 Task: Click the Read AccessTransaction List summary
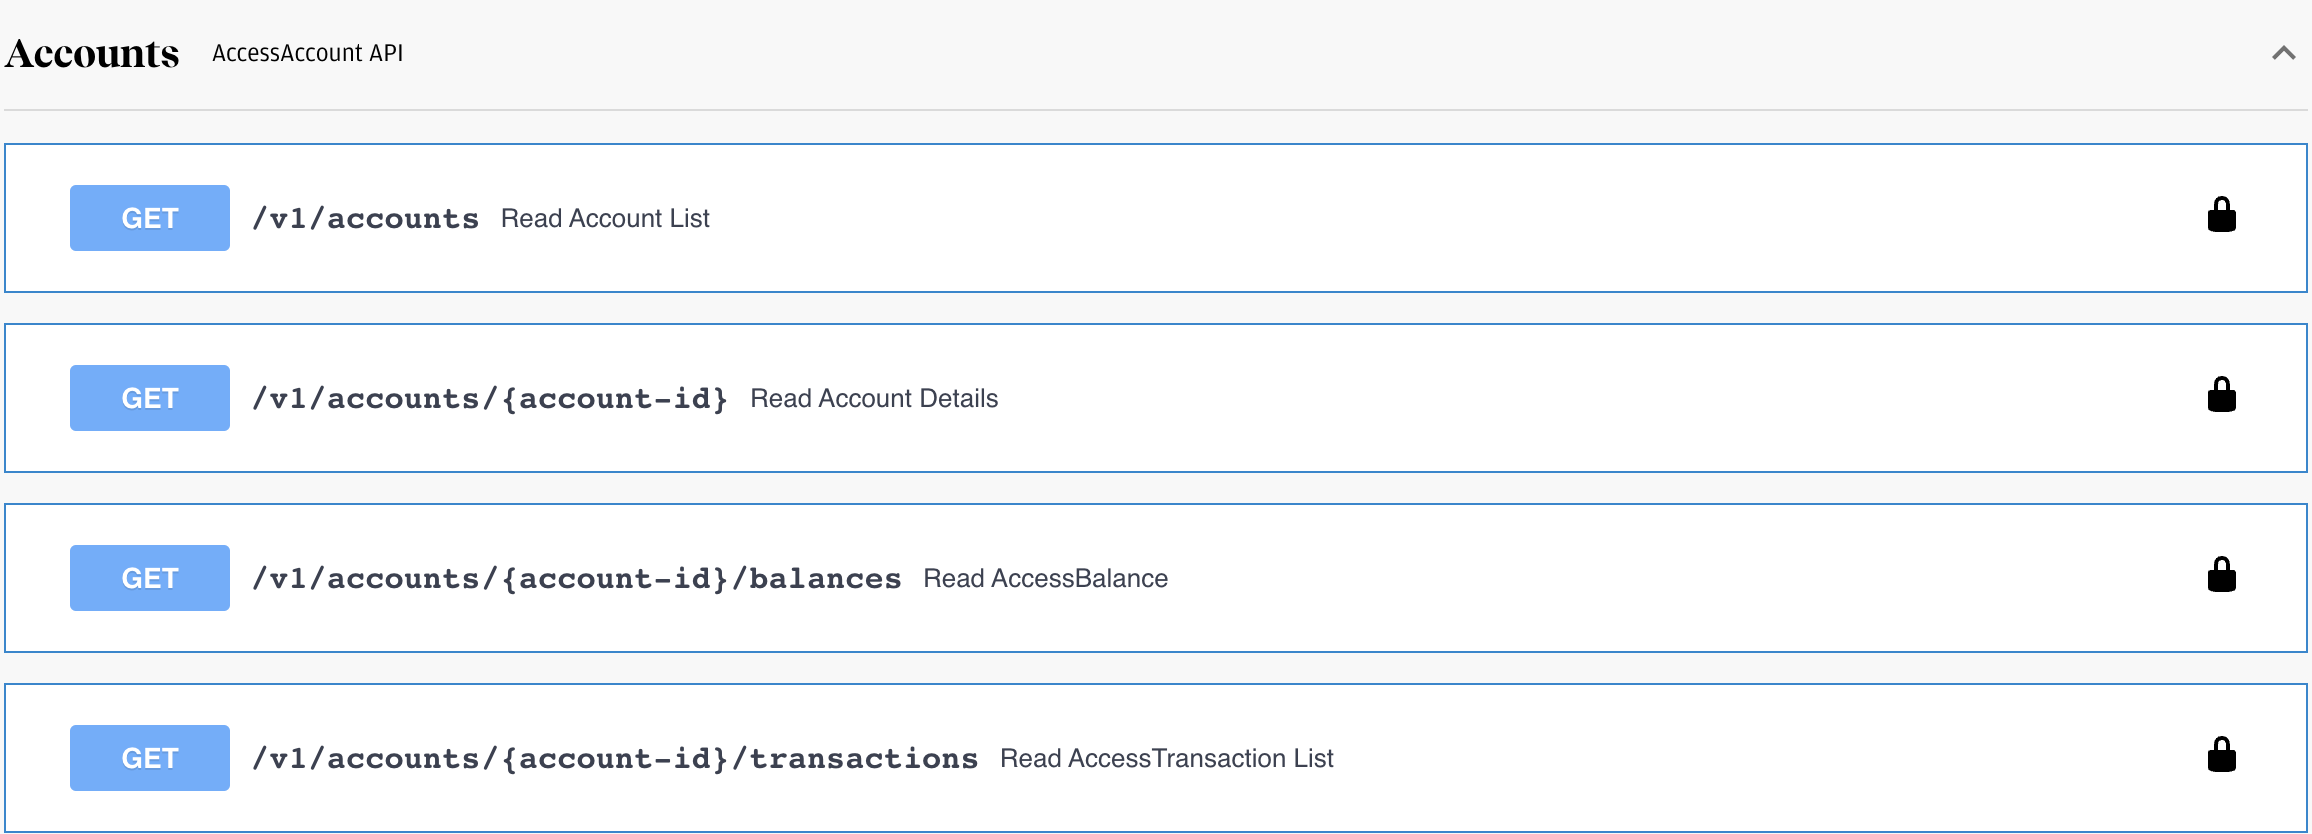point(1167,758)
